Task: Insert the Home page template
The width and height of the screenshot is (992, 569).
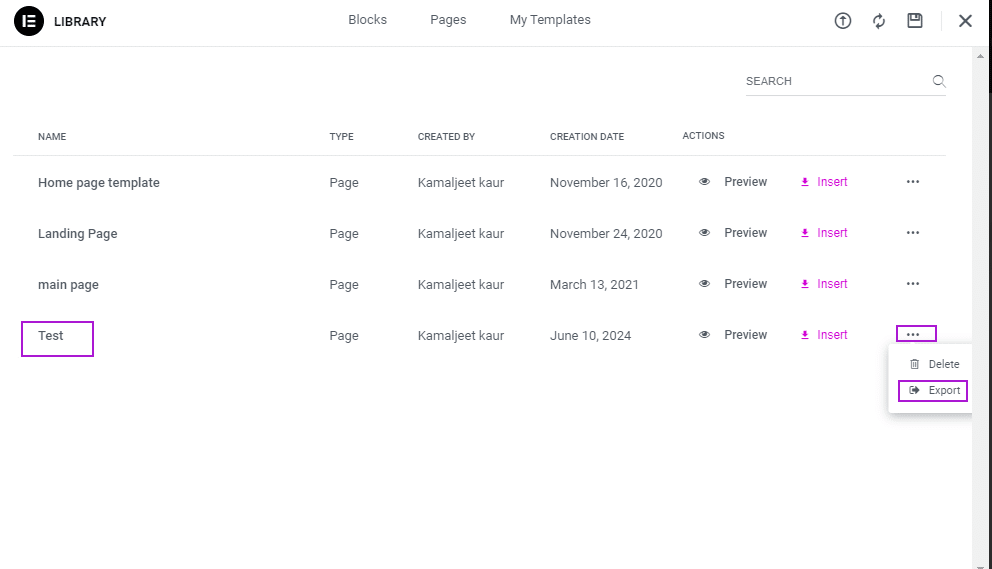Action: click(x=824, y=182)
